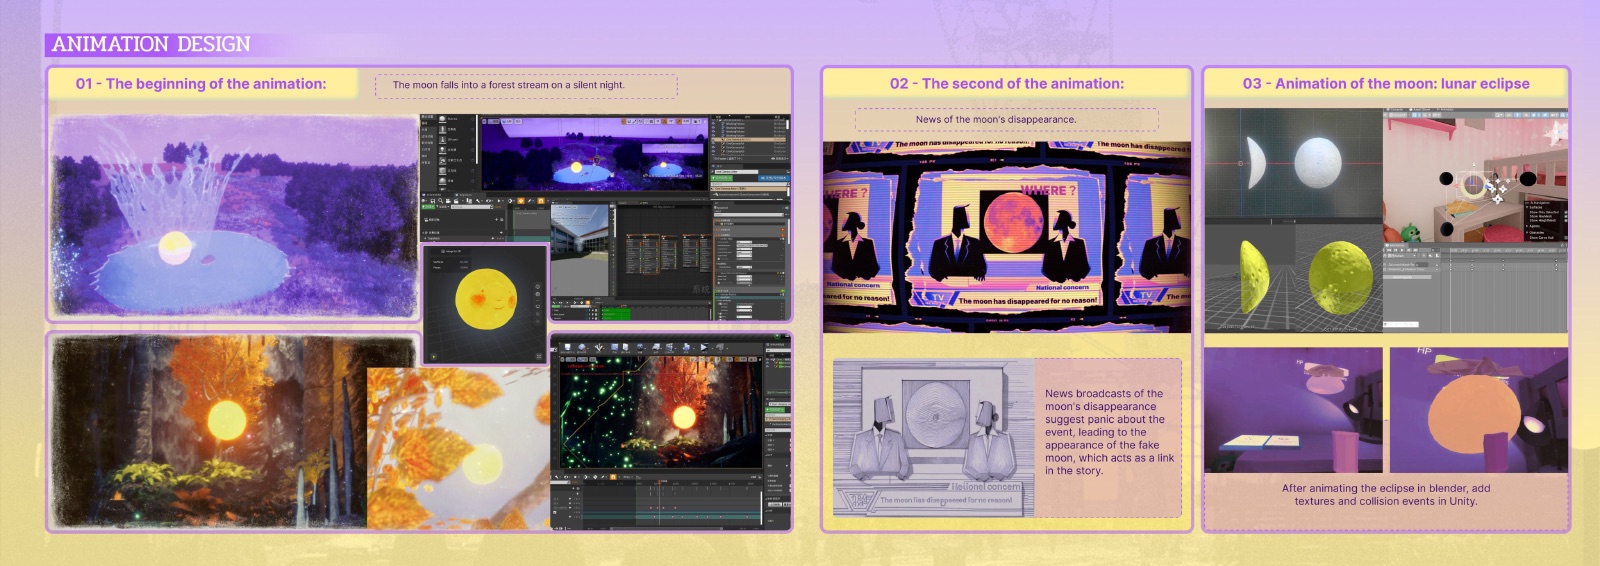
Task: Open the yellow smiling moon model preview
Action: click(486, 302)
